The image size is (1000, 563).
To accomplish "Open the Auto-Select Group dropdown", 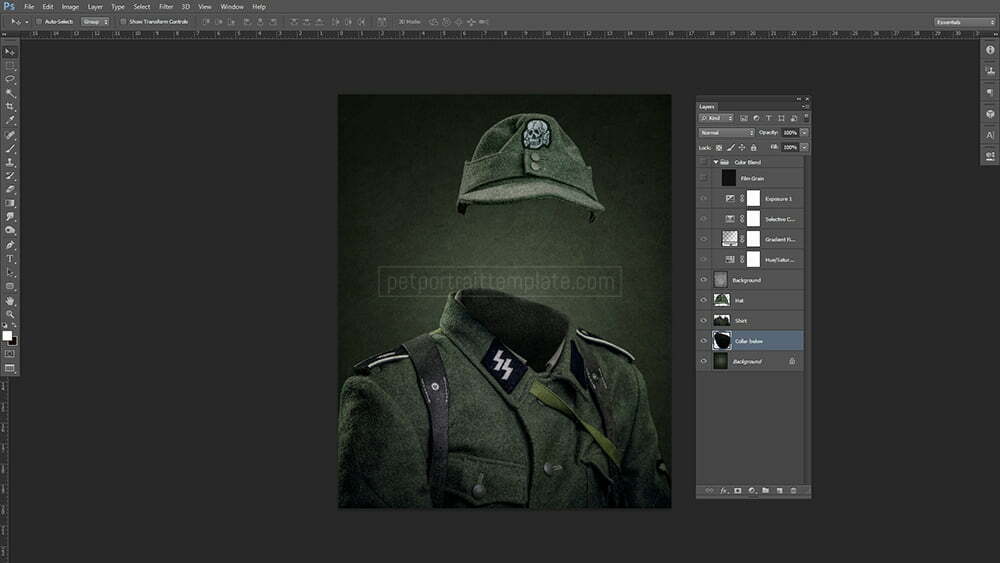I will (x=95, y=22).
